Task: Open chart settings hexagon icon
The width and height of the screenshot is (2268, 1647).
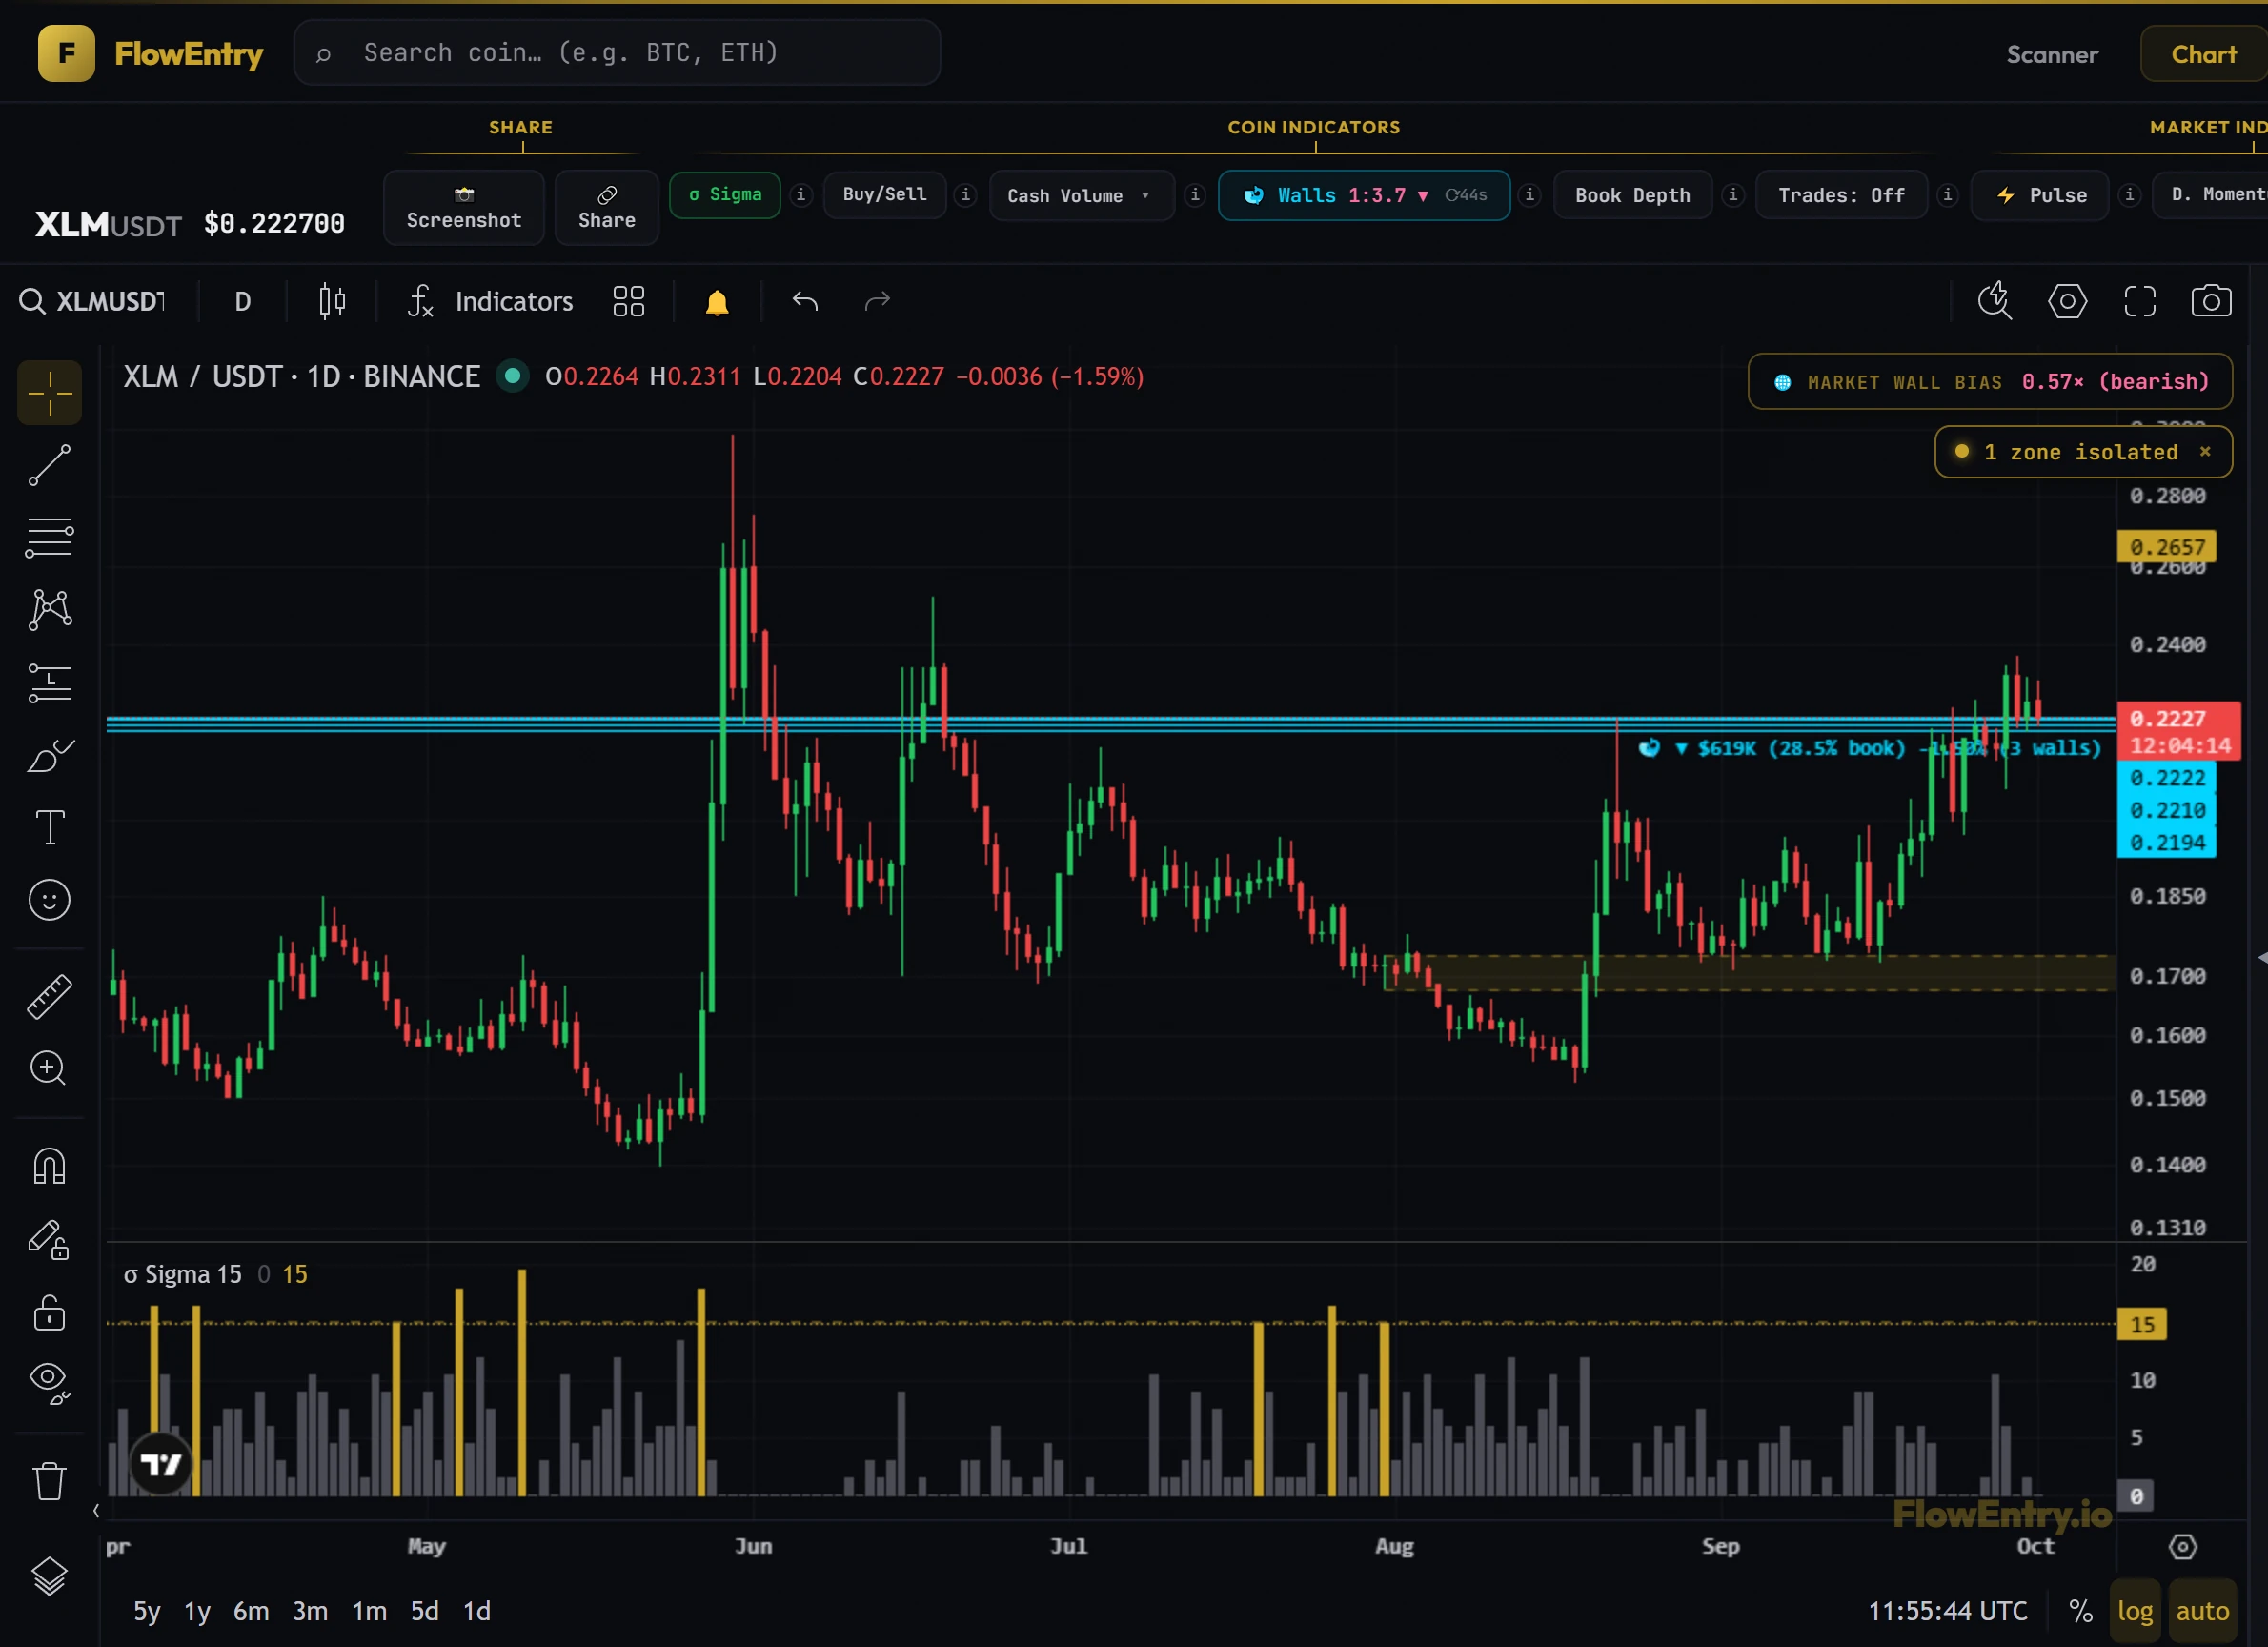Action: [x=2067, y=301]
